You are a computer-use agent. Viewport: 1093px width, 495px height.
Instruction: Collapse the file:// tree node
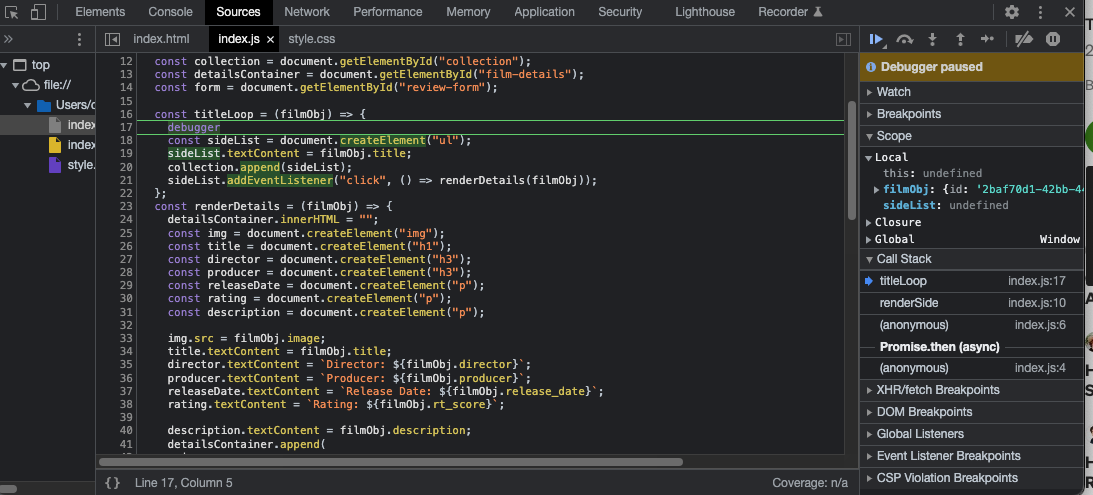tap(17, 85)
